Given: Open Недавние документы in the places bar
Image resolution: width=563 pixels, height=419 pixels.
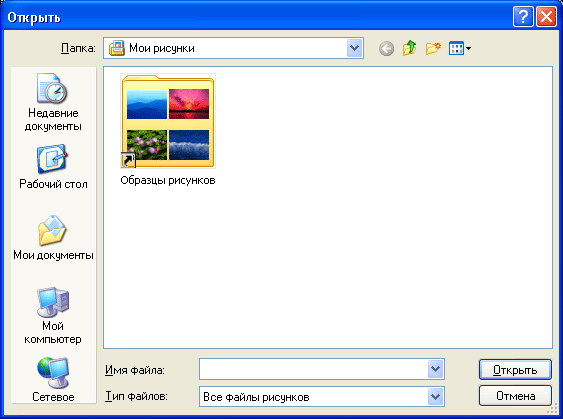Looking at the screenshot, I should click(x=53, y=102).
